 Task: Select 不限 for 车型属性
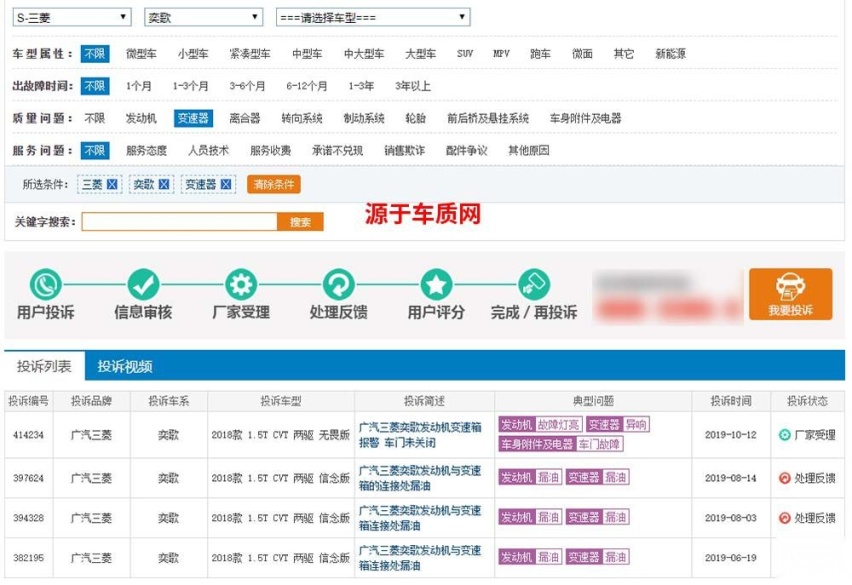coord(95,54)
